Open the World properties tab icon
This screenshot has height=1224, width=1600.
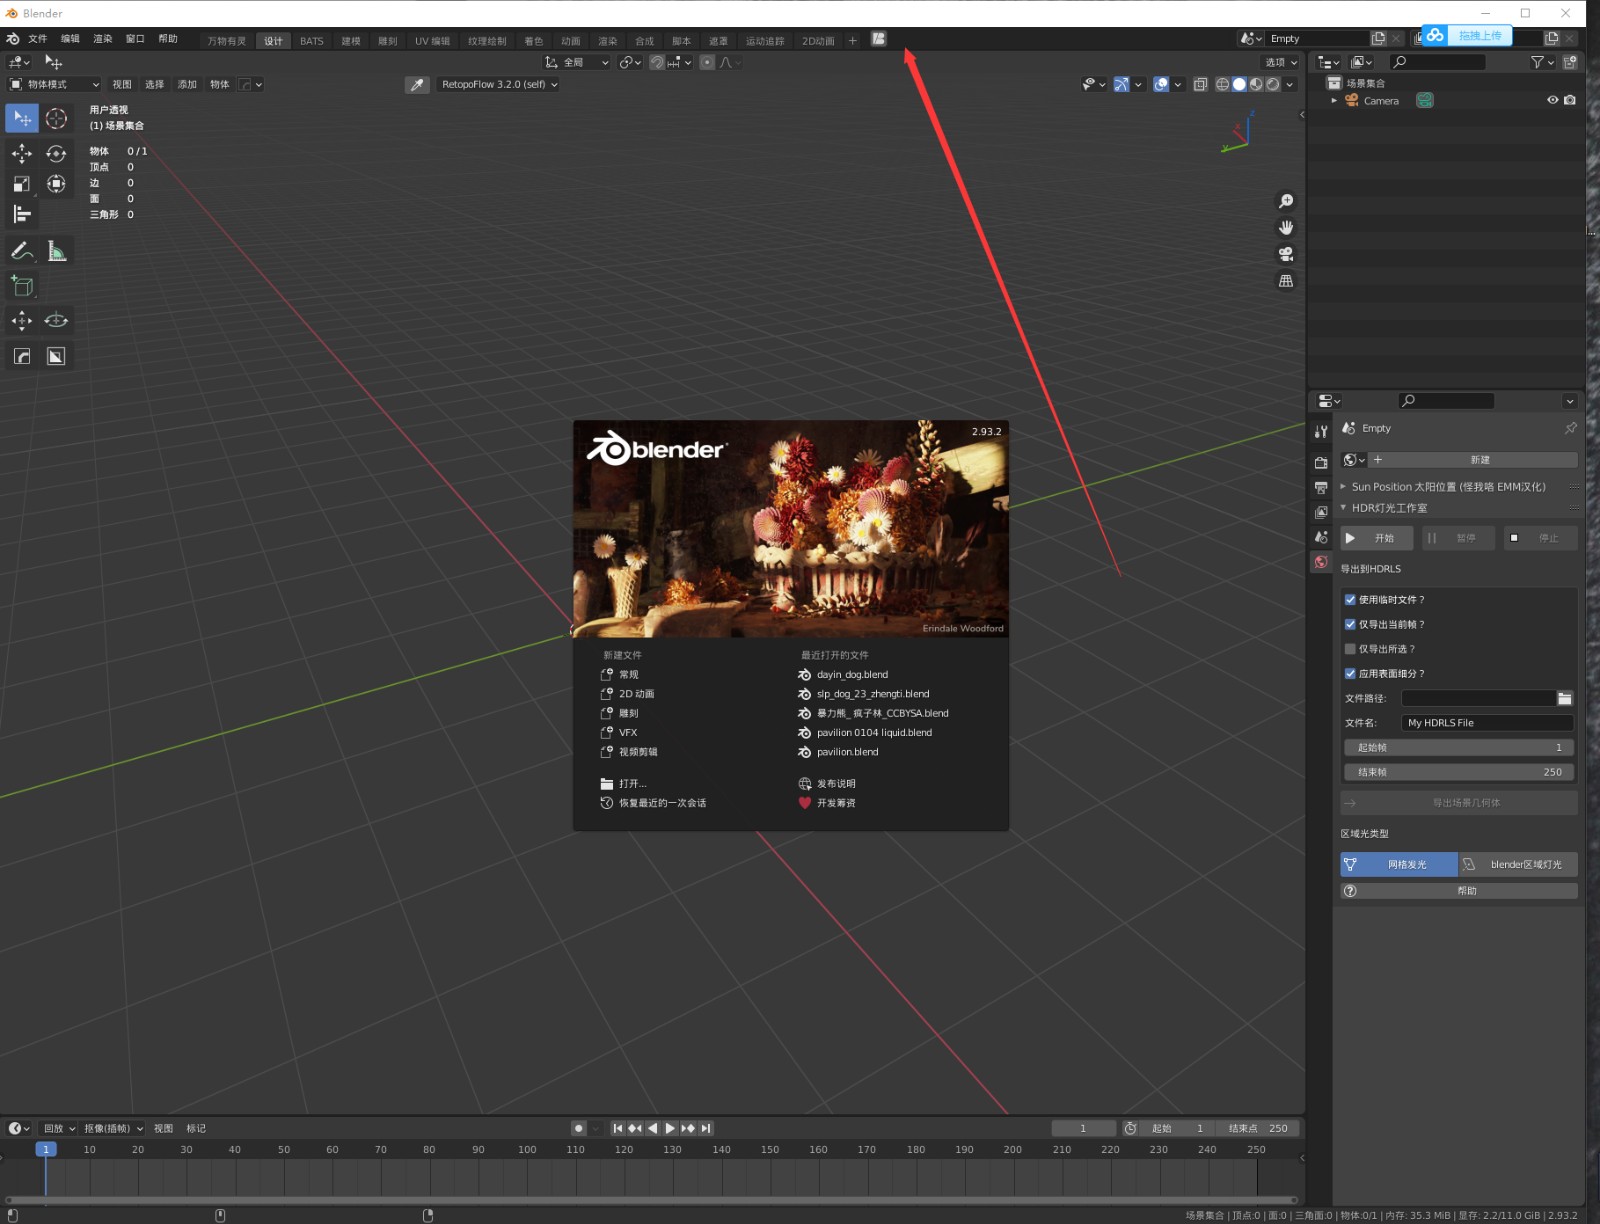1321,562
